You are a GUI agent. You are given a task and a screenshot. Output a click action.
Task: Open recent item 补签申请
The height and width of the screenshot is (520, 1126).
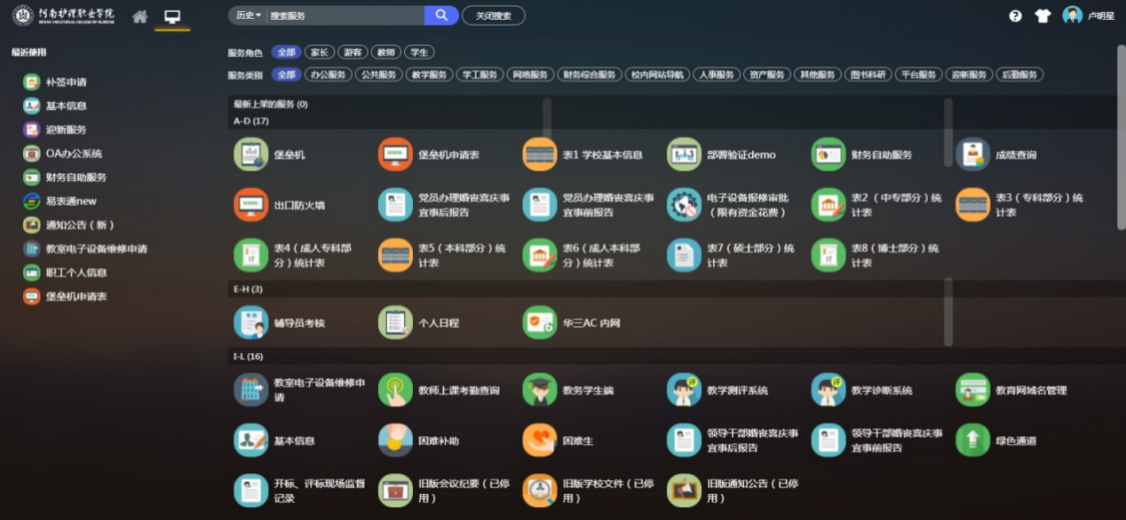(x=55, y=82)
